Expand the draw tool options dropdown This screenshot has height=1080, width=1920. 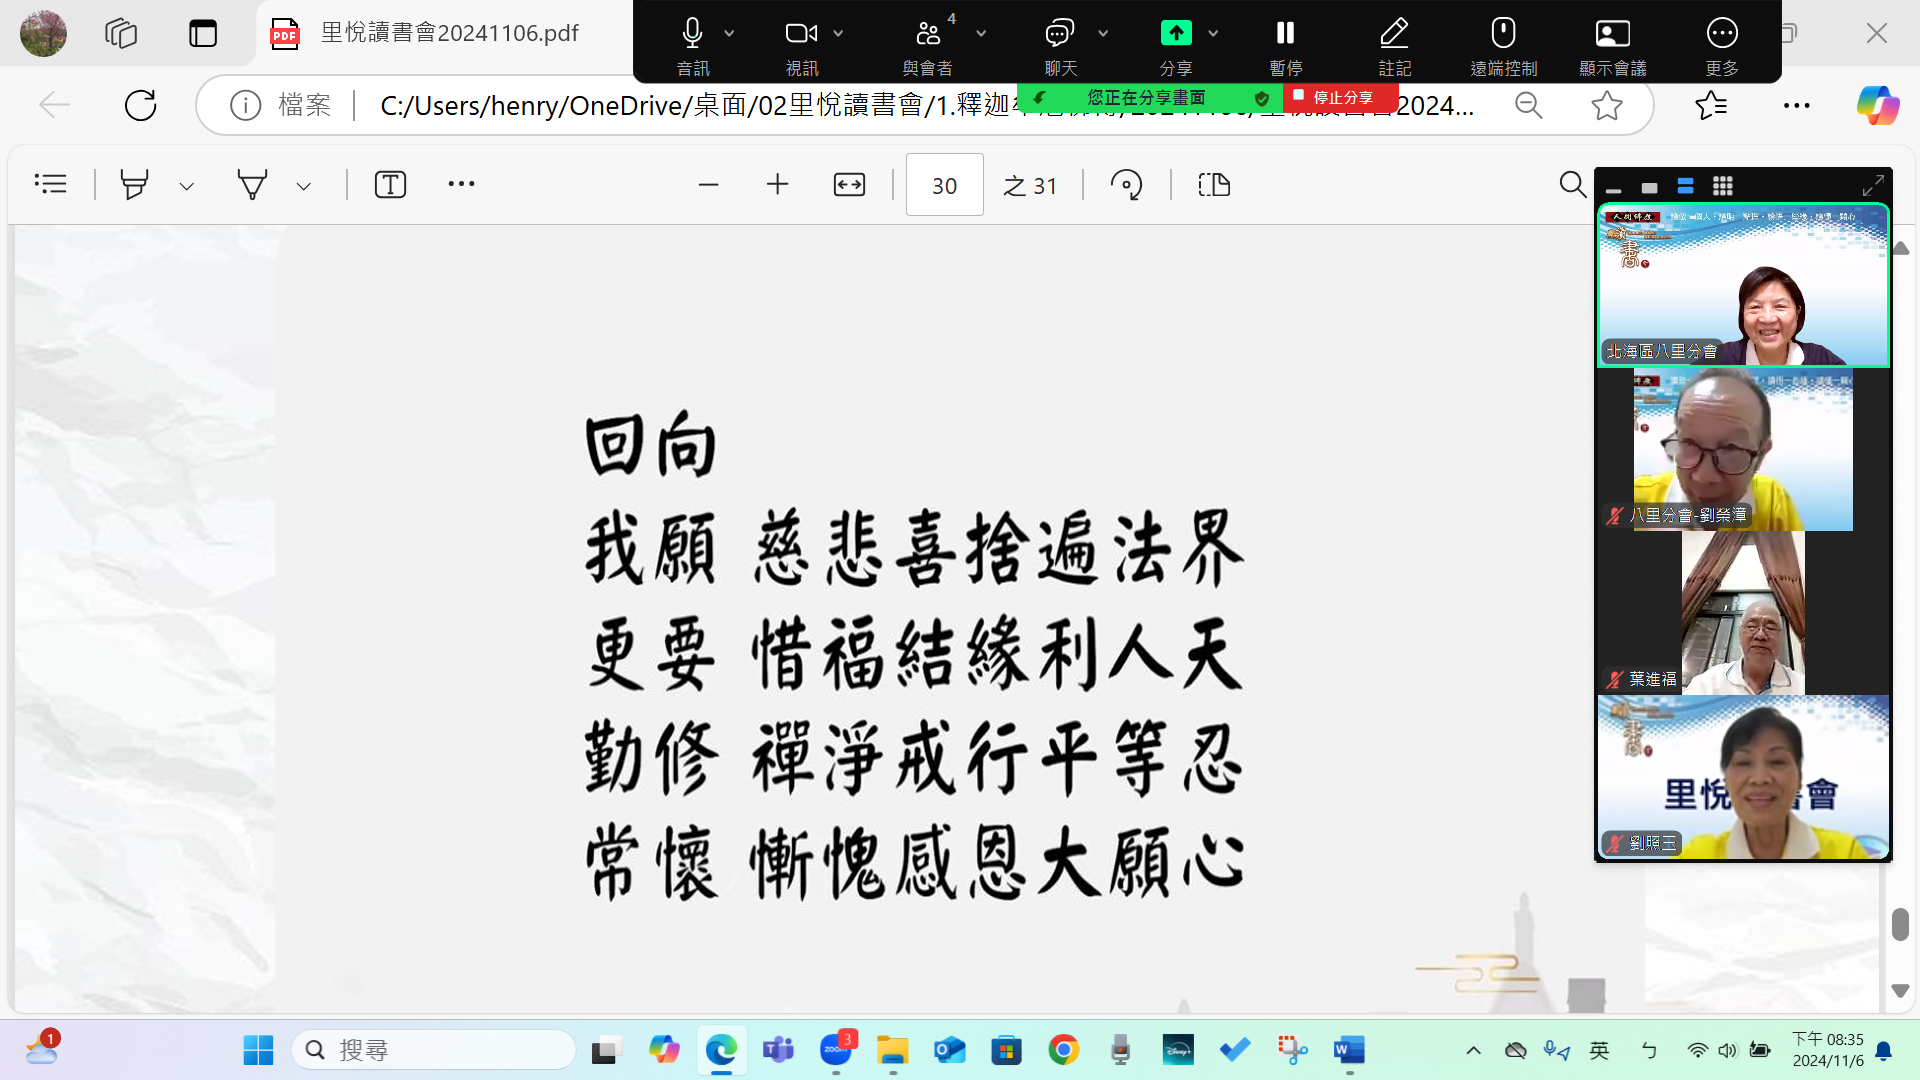pyautogui.click(x=304, y=186)
